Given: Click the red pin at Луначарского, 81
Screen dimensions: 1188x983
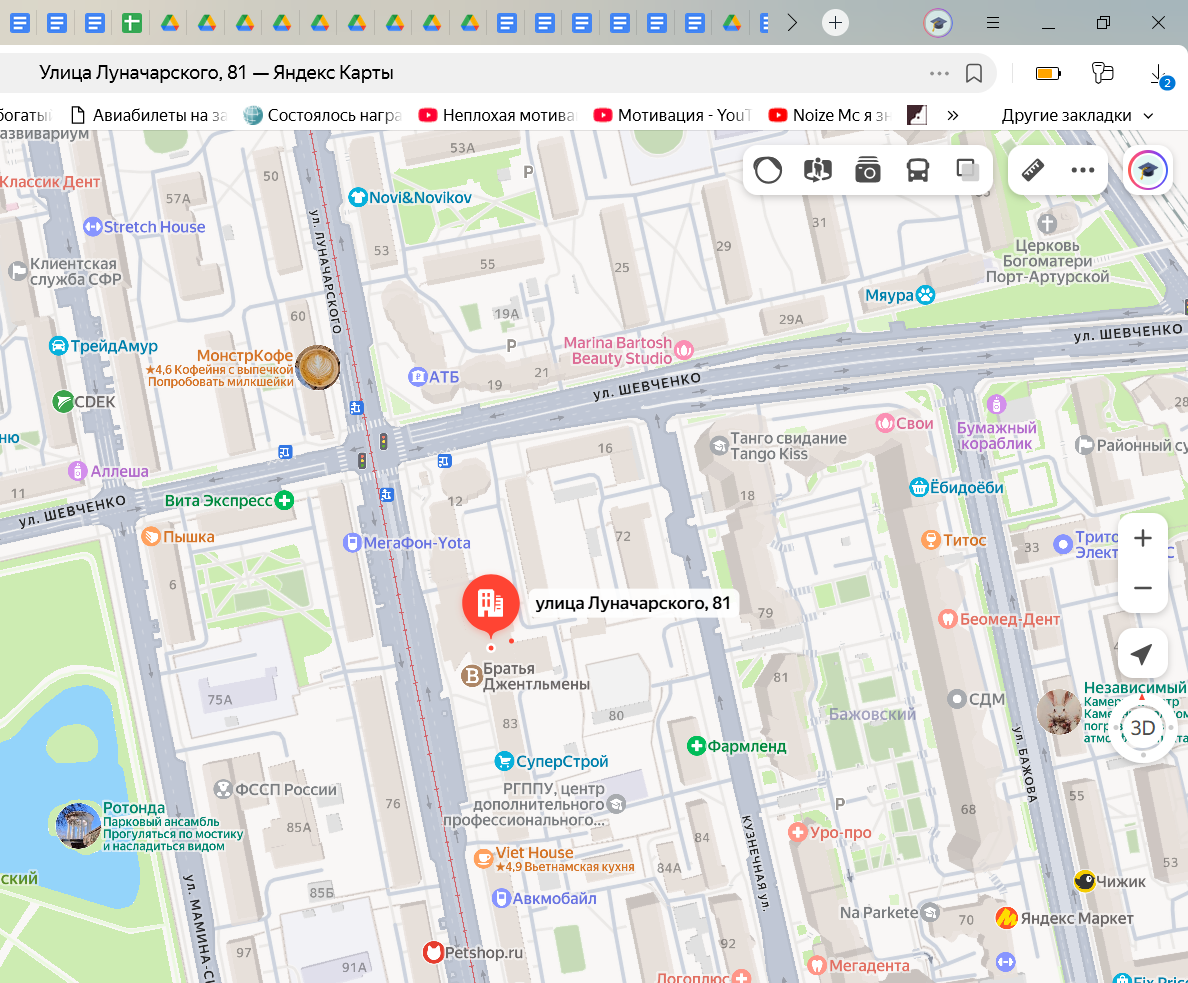Looking at the screenshot, I should [490, 603].
